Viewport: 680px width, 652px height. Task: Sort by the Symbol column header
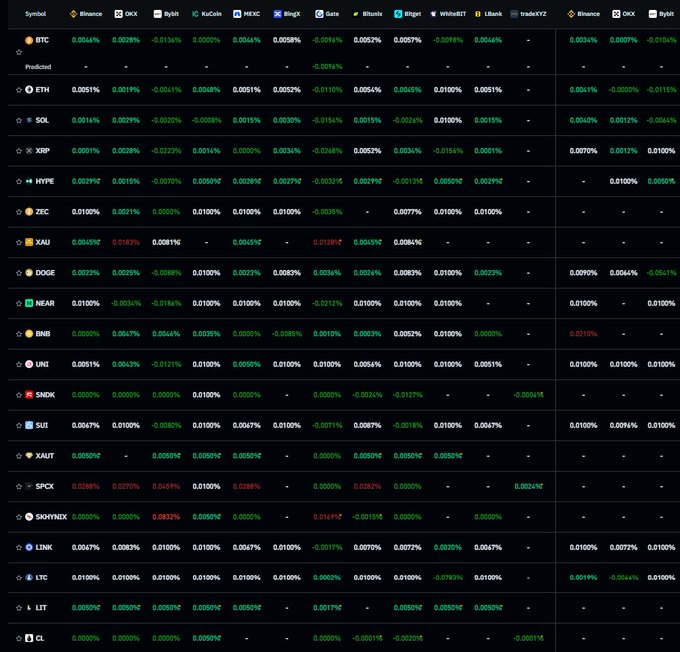coord(36,14)
